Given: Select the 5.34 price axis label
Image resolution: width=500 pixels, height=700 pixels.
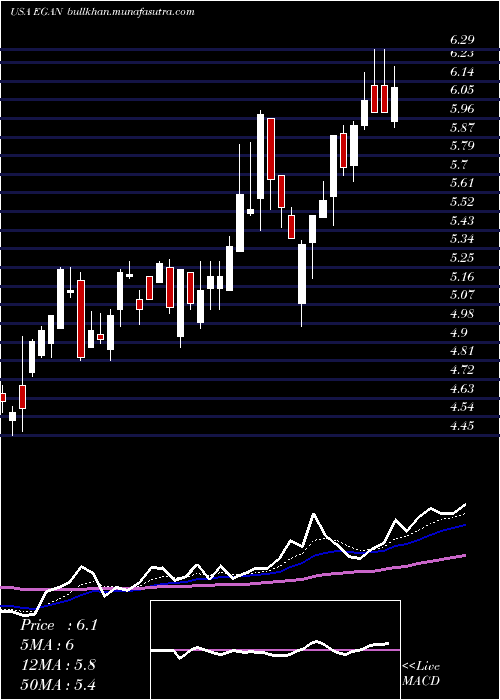Looking at the screenshot, I should click(x=462, y=239).
